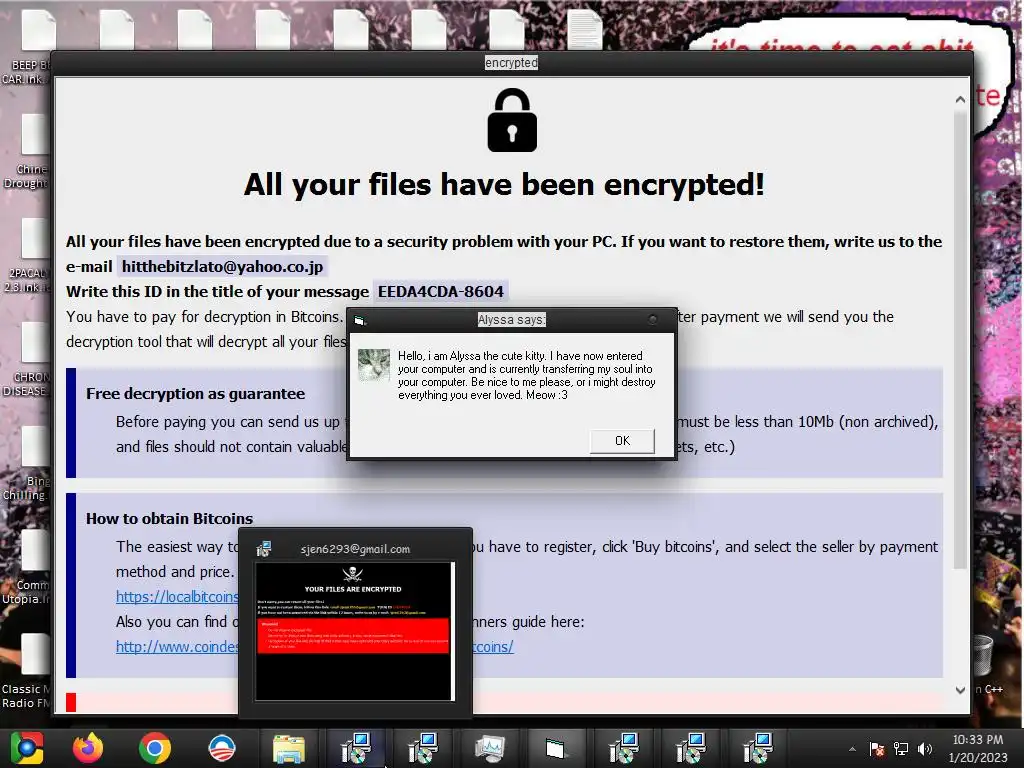Click the Action Center flag tray icon
Screen dimensions: 1024x768
tap(877, 748)
